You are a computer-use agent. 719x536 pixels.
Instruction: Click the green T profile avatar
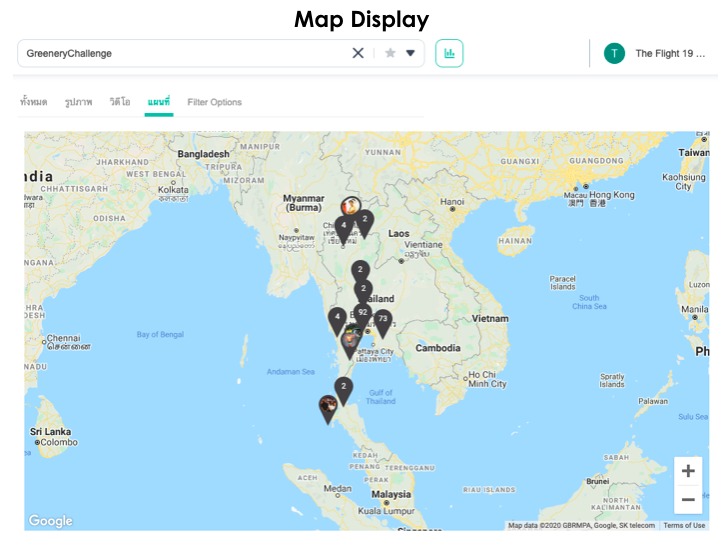[x=614, y=53]
